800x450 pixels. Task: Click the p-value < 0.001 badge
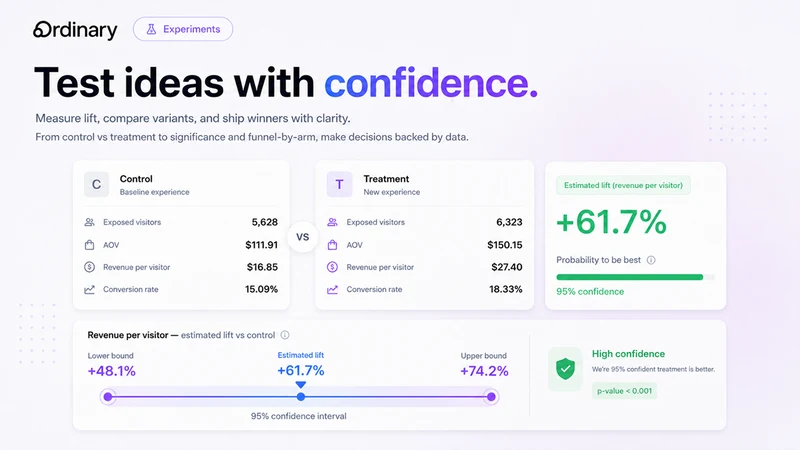click(x=624, y=391)
